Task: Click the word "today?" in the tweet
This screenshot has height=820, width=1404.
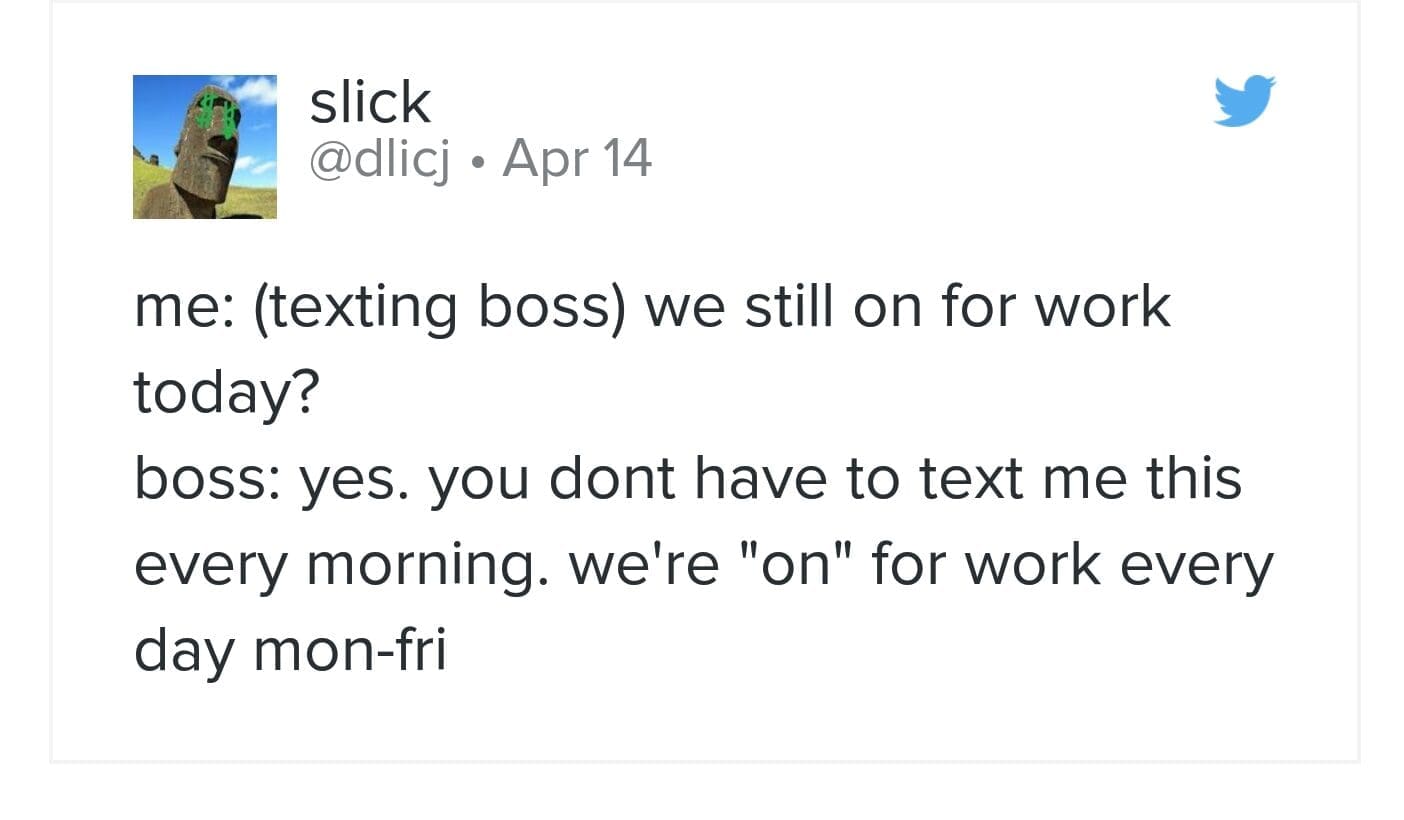Action: 224,394
